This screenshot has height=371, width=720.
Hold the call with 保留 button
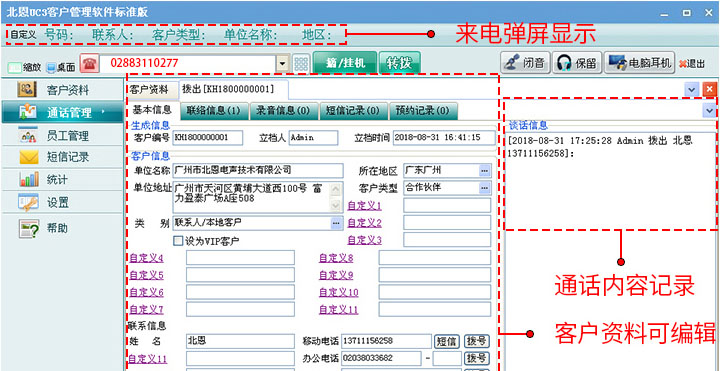pyautogui.click(x=577, y=63)
